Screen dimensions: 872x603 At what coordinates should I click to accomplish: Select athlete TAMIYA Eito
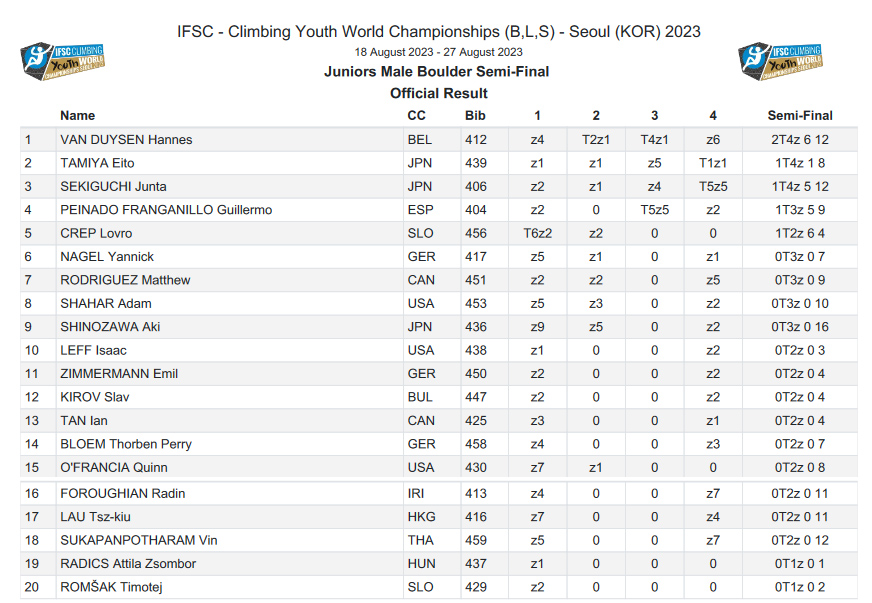[97, 163]
